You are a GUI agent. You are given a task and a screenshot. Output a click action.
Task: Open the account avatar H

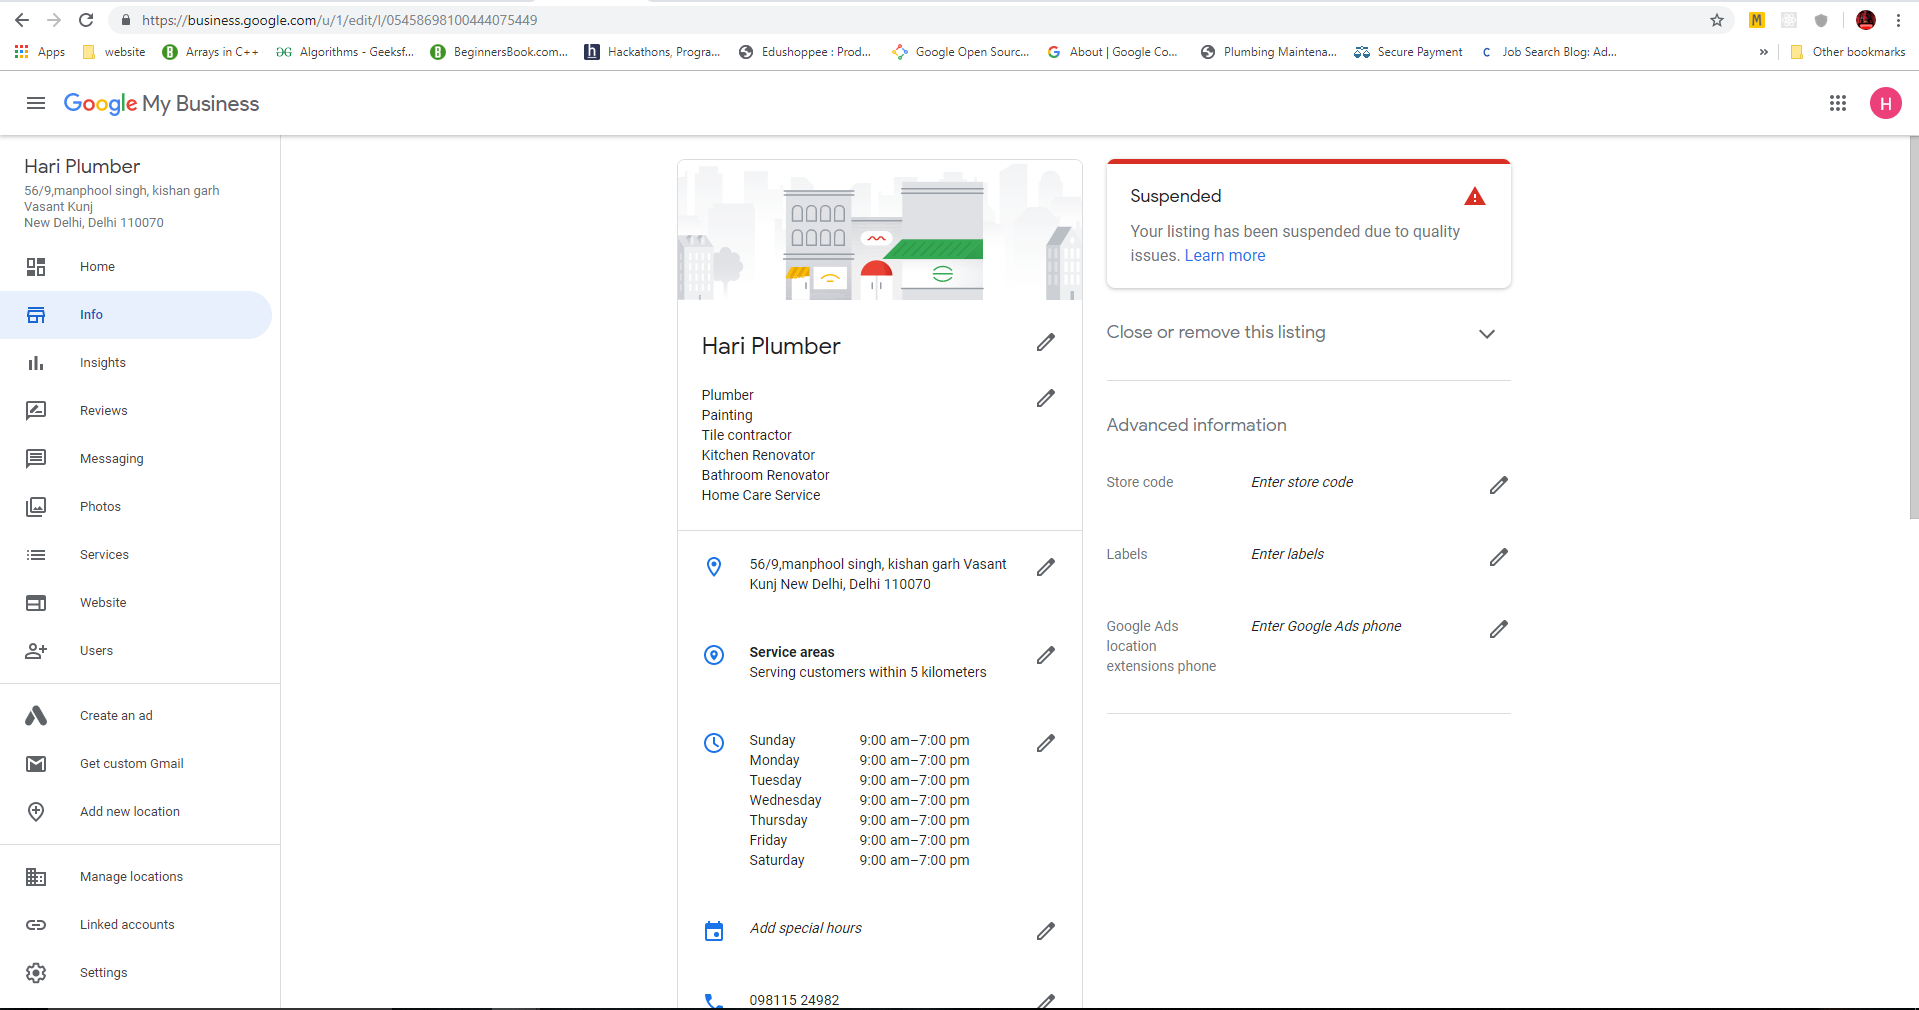[1886, 103]
